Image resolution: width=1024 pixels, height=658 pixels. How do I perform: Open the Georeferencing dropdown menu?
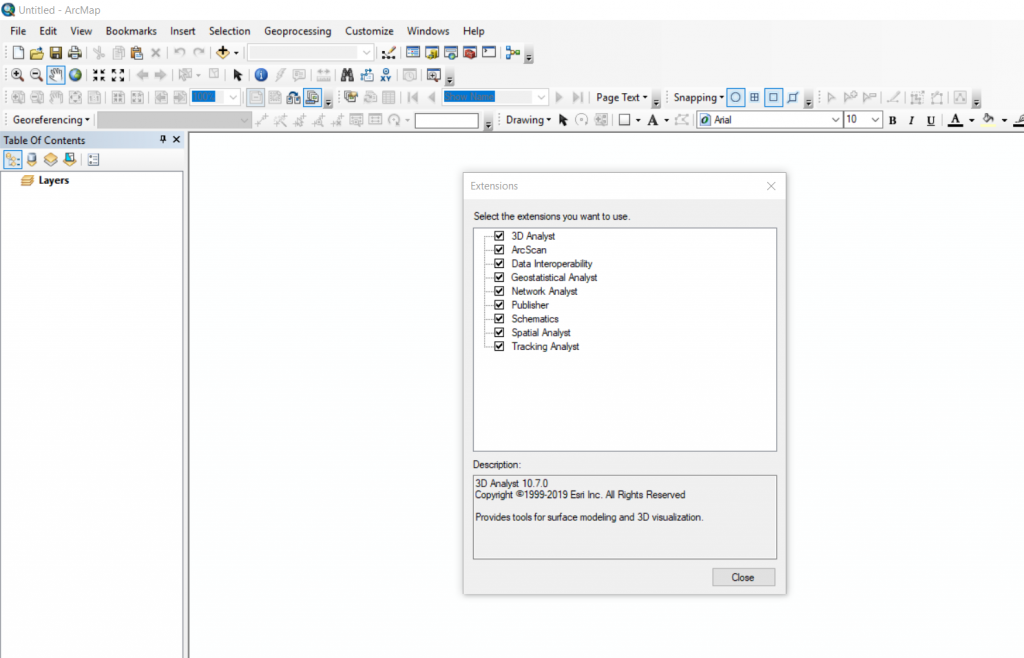[51, 120]
